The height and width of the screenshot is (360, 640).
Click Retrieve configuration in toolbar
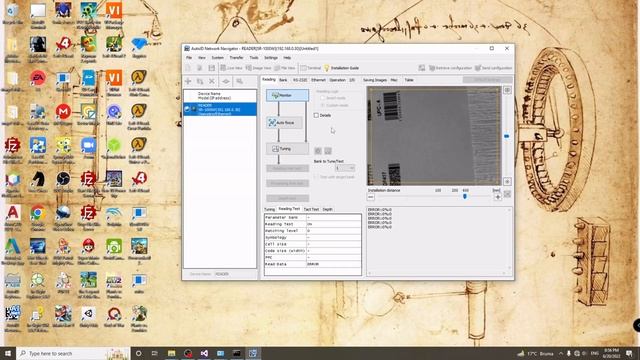click(x=450, y=68)
